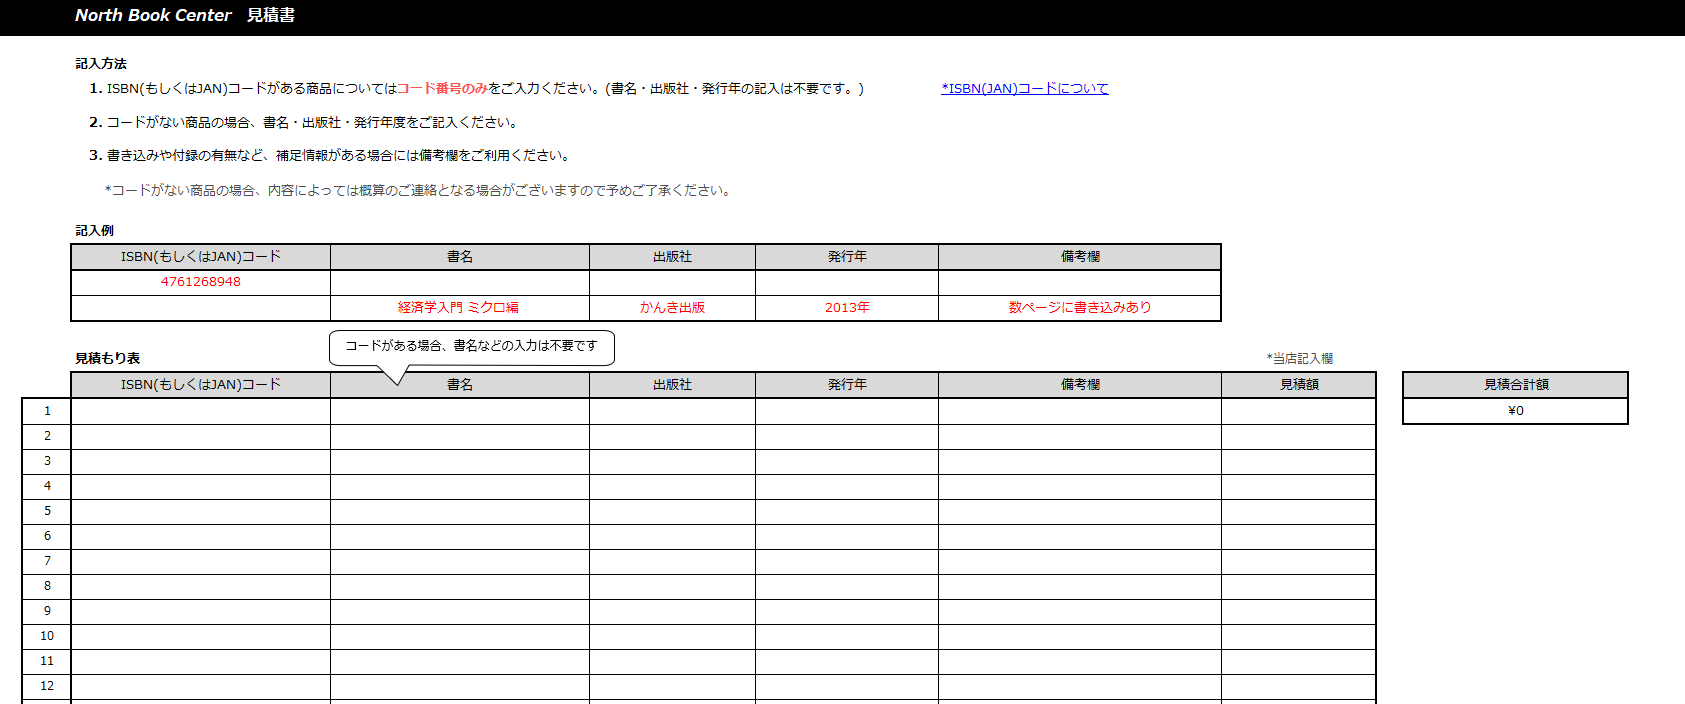Viewport: 1685px width, 704px height.
Task: Select the 見積額 cell in row 1
Action: click(1299, 411)
